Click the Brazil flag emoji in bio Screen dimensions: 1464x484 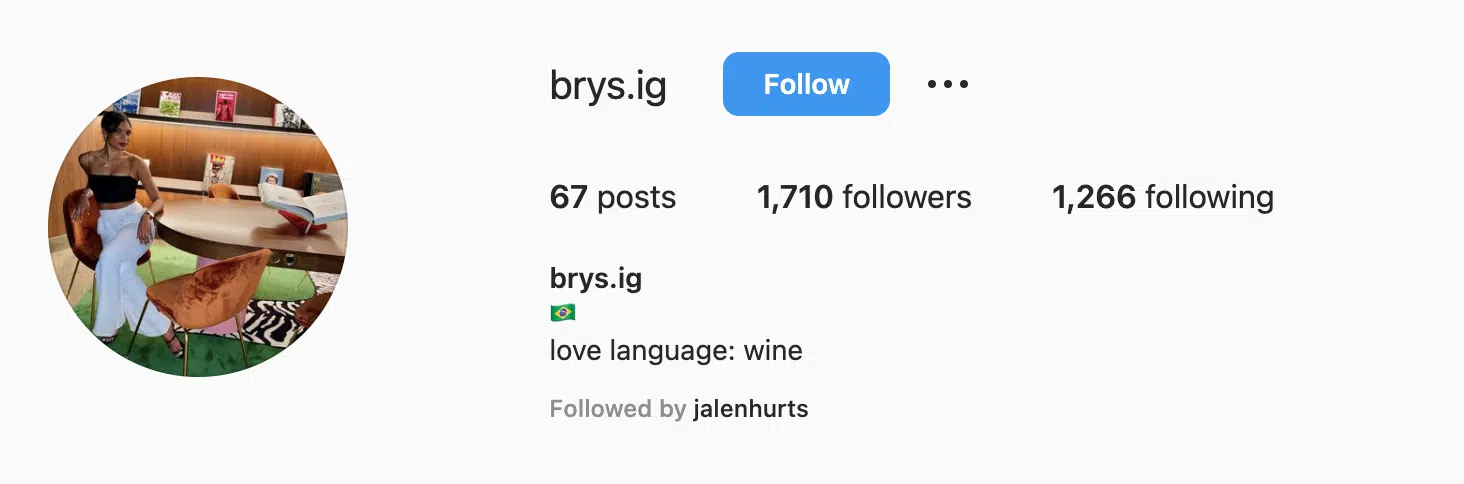coord(563,313)
